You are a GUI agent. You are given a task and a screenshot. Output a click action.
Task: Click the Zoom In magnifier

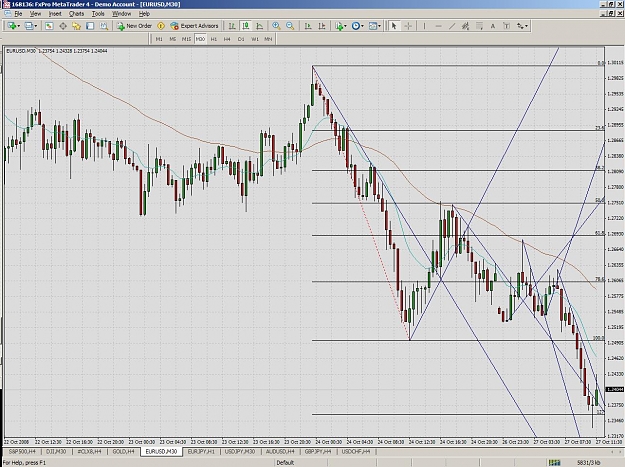276,26
